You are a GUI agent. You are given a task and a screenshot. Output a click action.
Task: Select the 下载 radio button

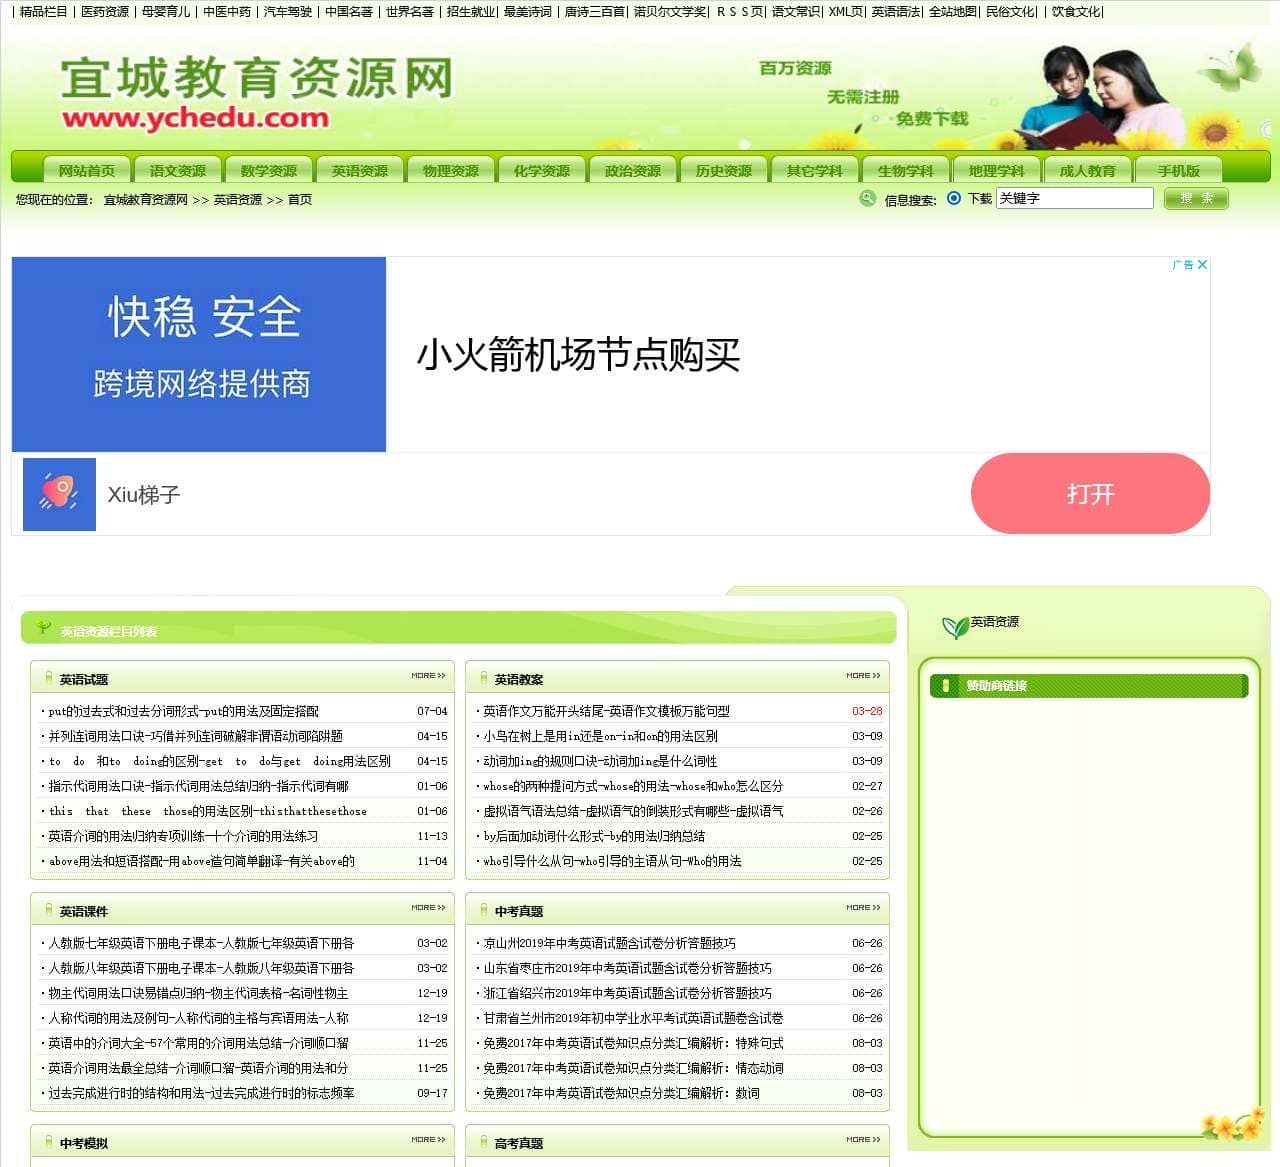955,198
